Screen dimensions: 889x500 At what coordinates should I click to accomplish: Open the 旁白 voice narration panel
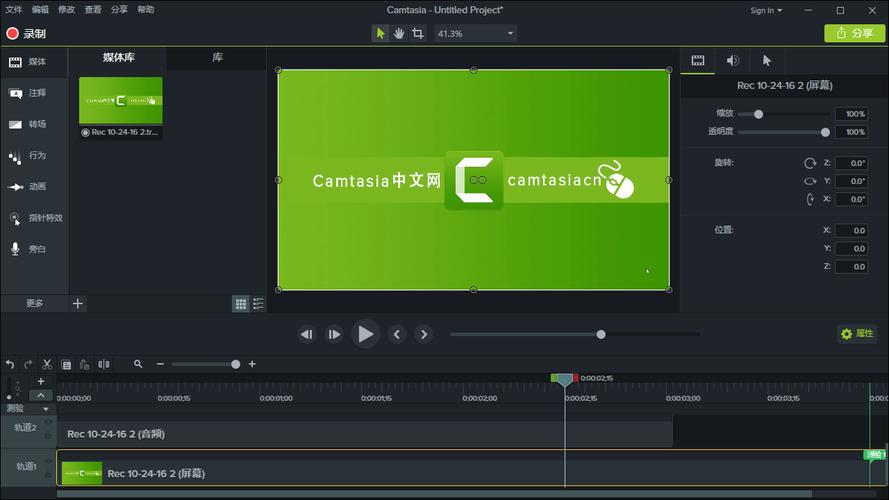(x=28, y=249)
